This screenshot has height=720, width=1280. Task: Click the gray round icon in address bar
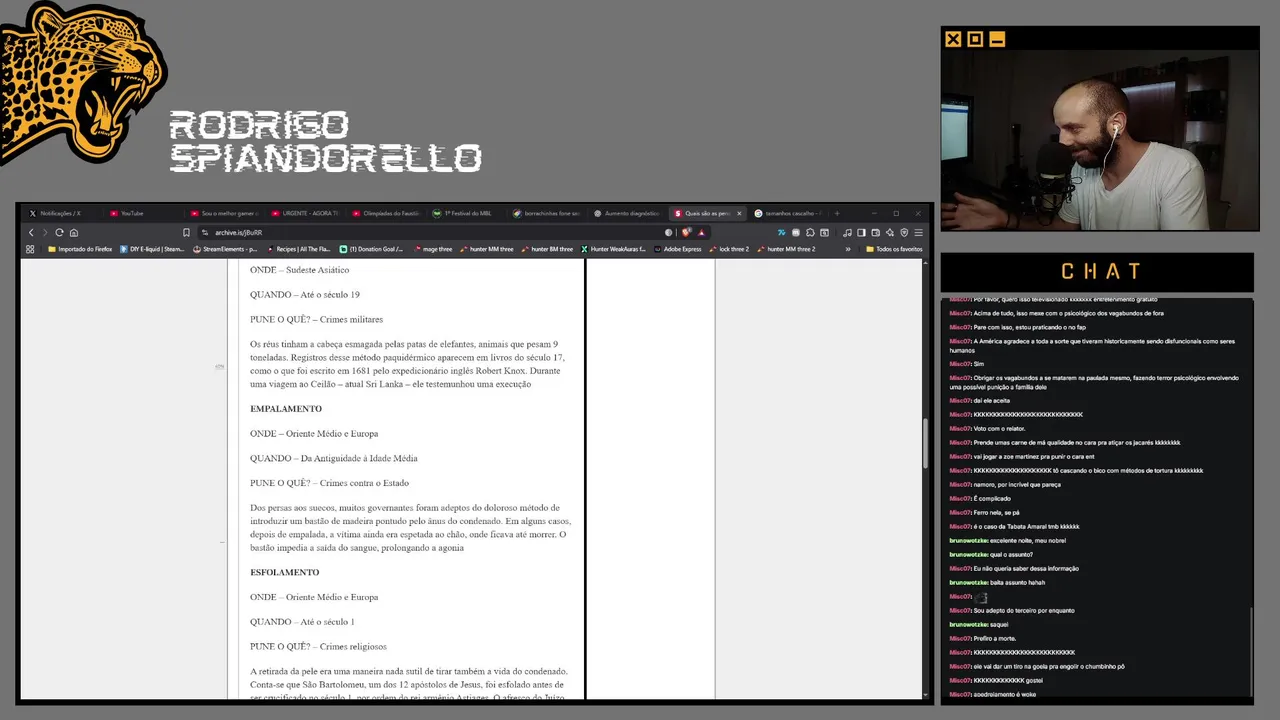(668, 232)
